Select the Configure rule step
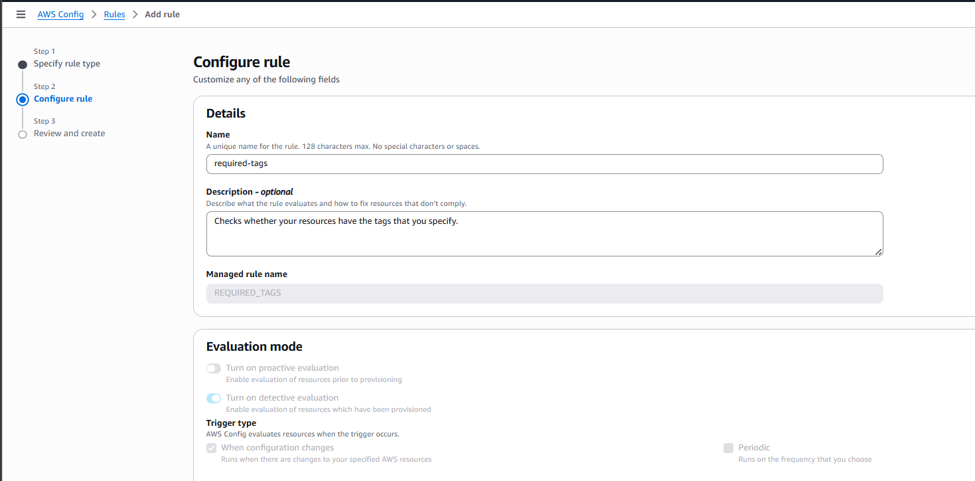Image resolution: width=975 pixels, height=481 pixels. pyautogui.click(x=63, y=99)
